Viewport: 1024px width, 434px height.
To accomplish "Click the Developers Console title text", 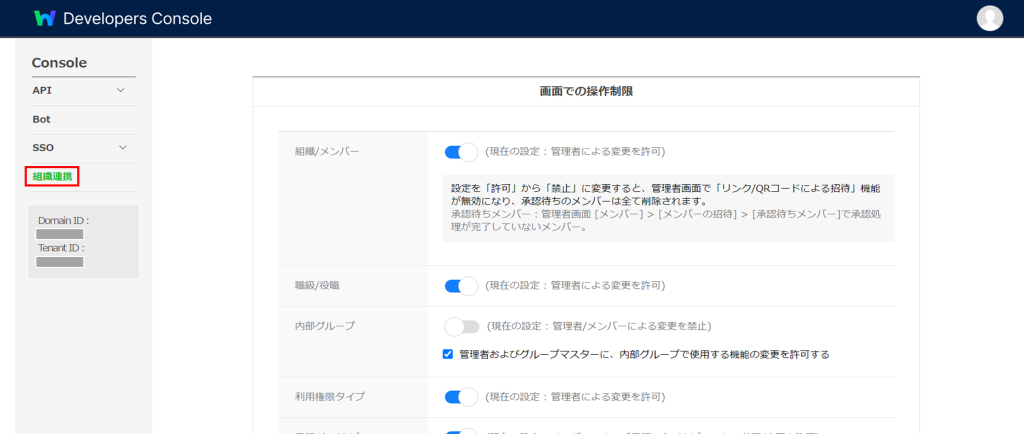I will (137, 18).
